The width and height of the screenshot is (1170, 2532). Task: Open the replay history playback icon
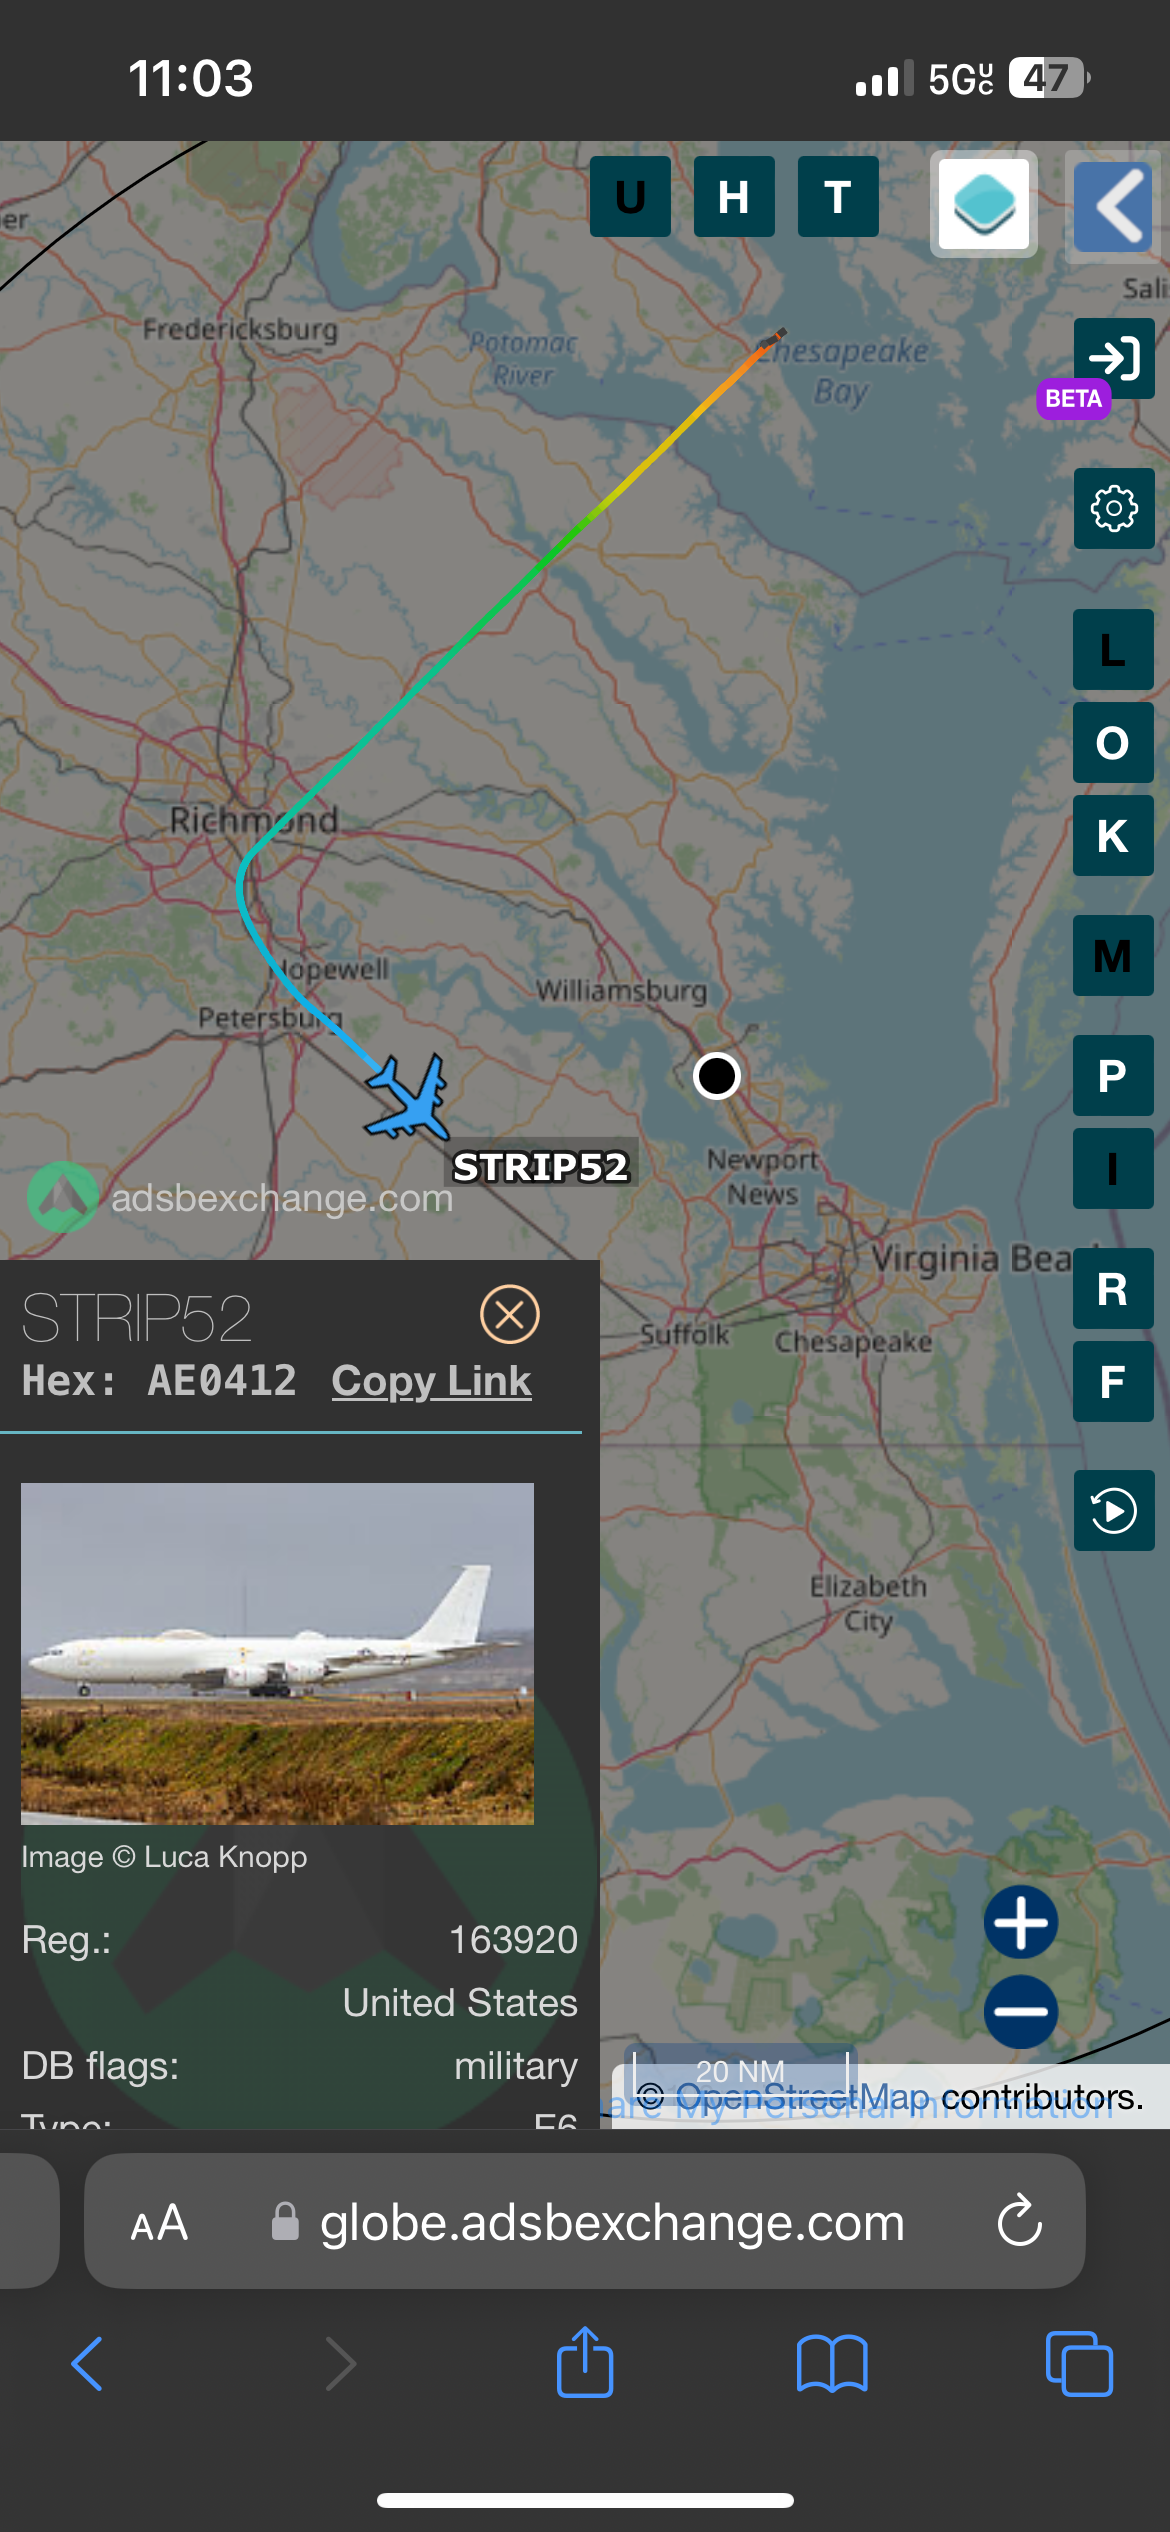pos(1114,1510)
